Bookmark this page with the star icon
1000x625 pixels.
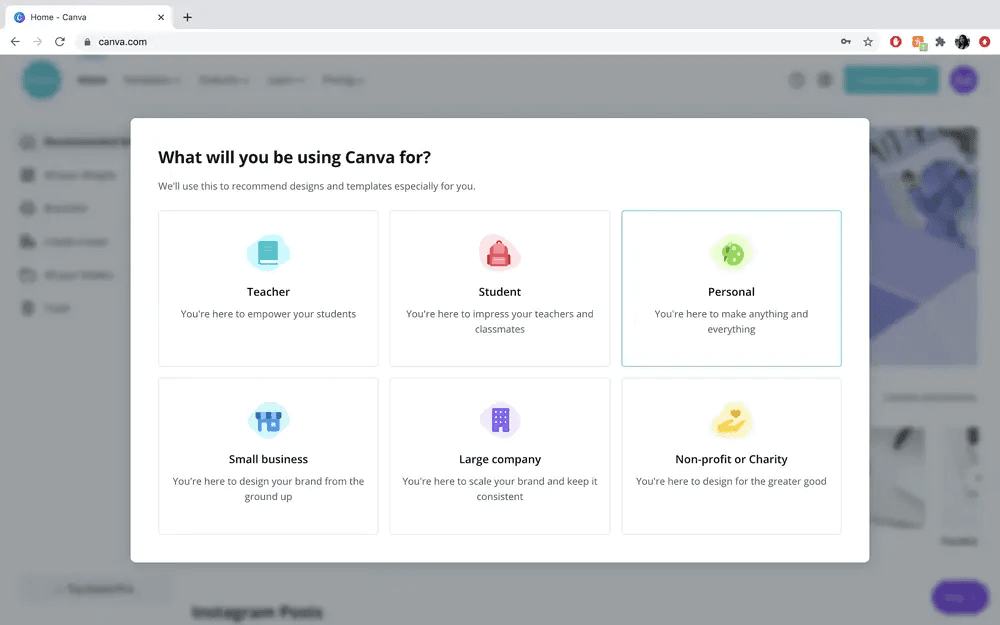pos(868,42)
